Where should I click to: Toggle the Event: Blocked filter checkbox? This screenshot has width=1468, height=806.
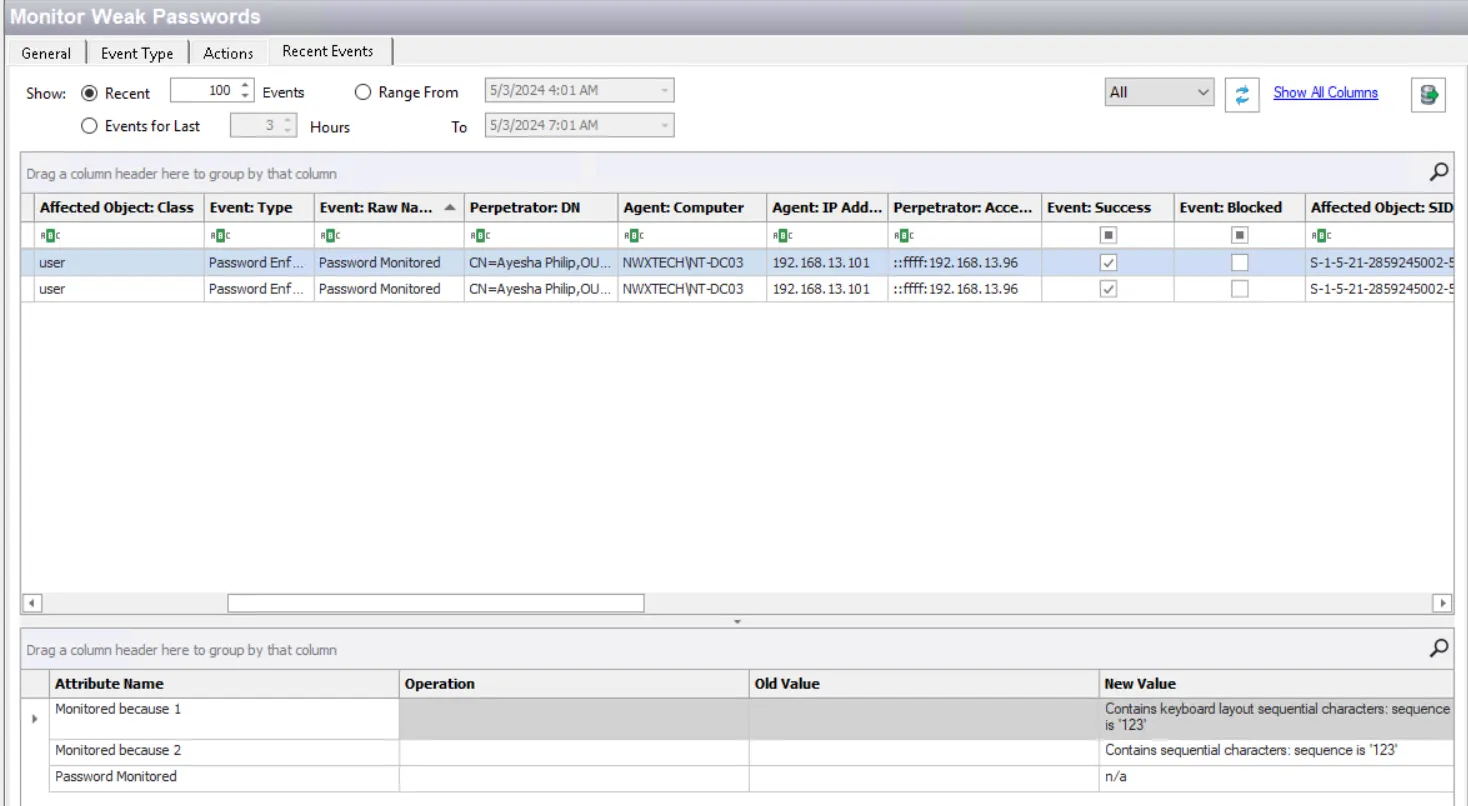[1239, 235]
